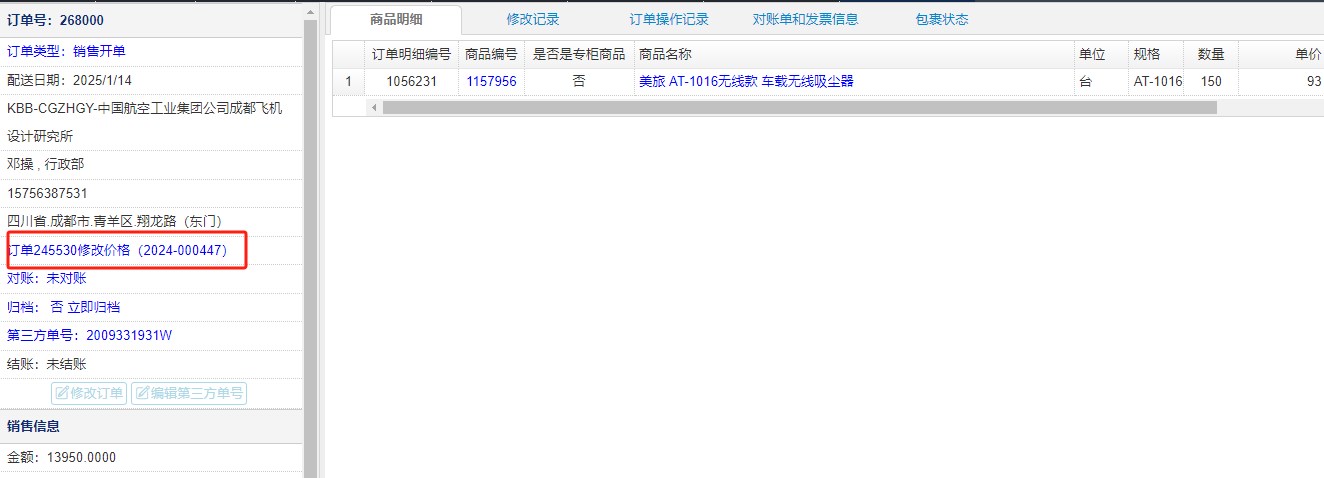Click the 商品编号 column header
Screen dimensions: 1324x478
[491, 54]
